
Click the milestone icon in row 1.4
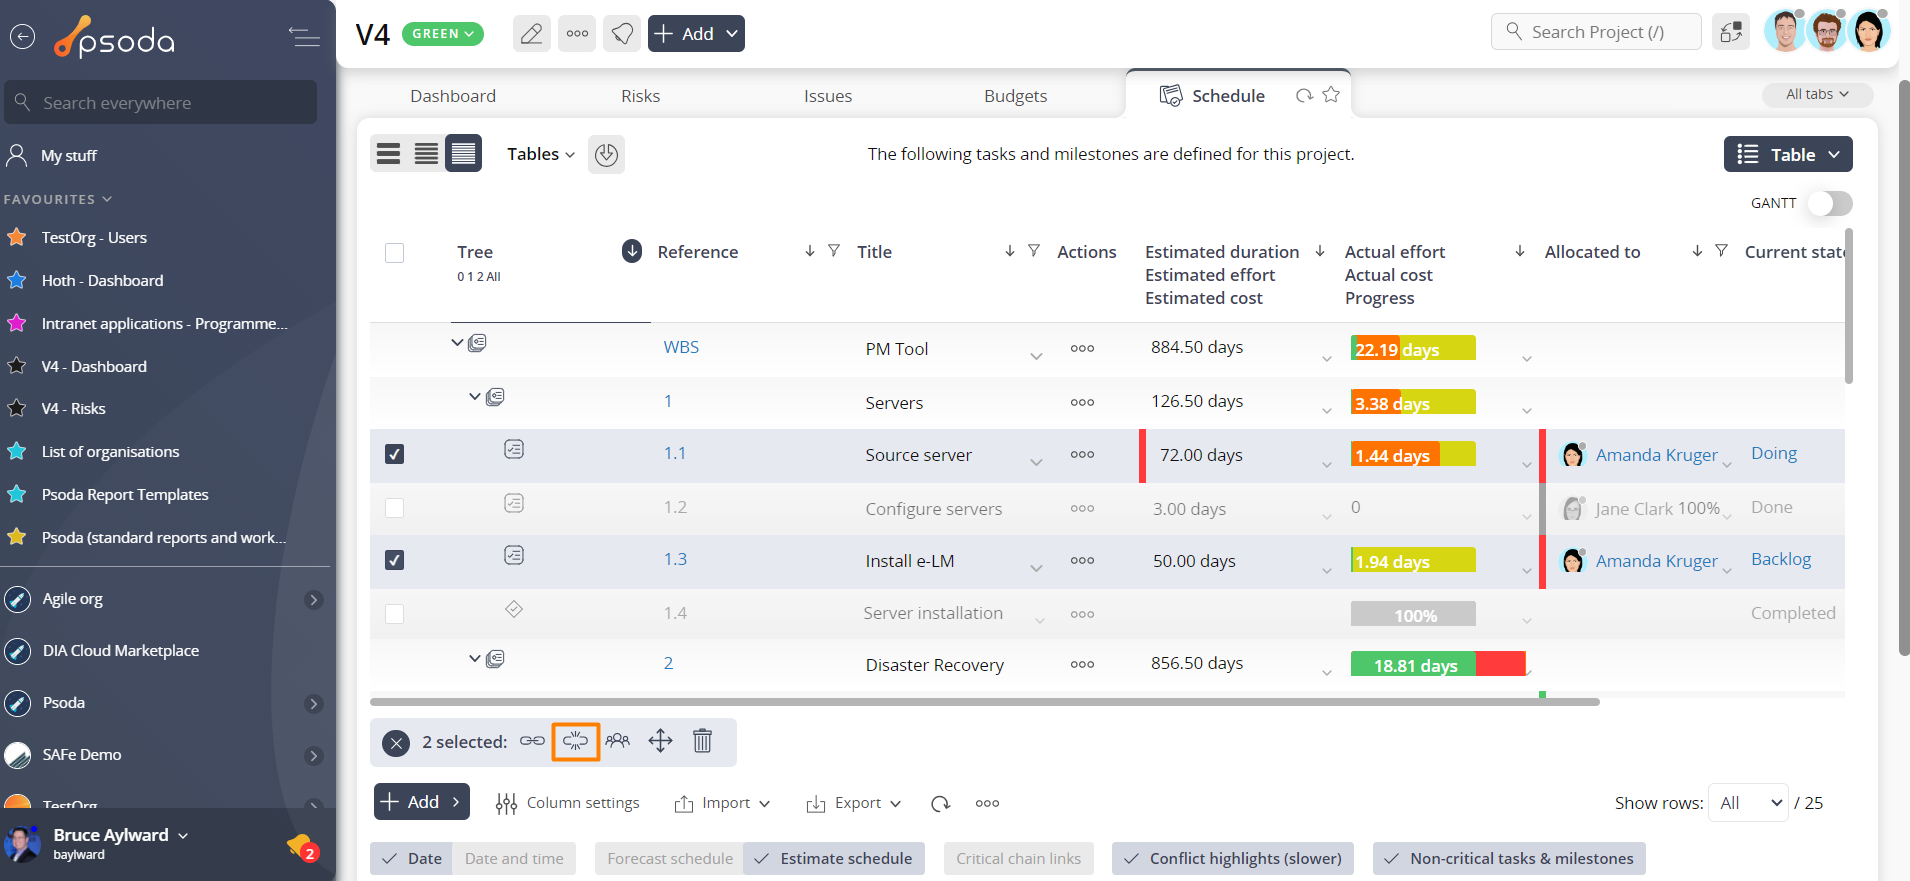pos(514,609)
